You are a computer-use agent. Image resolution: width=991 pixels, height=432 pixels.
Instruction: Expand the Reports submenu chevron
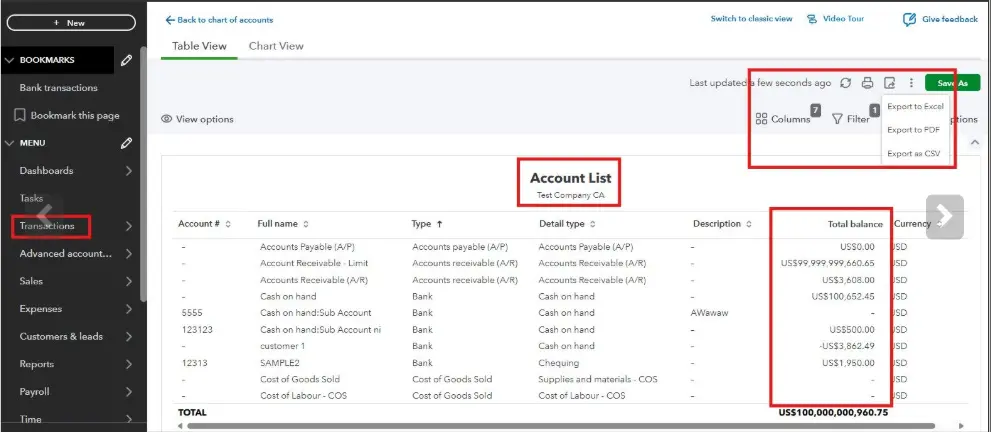(128, 364)
